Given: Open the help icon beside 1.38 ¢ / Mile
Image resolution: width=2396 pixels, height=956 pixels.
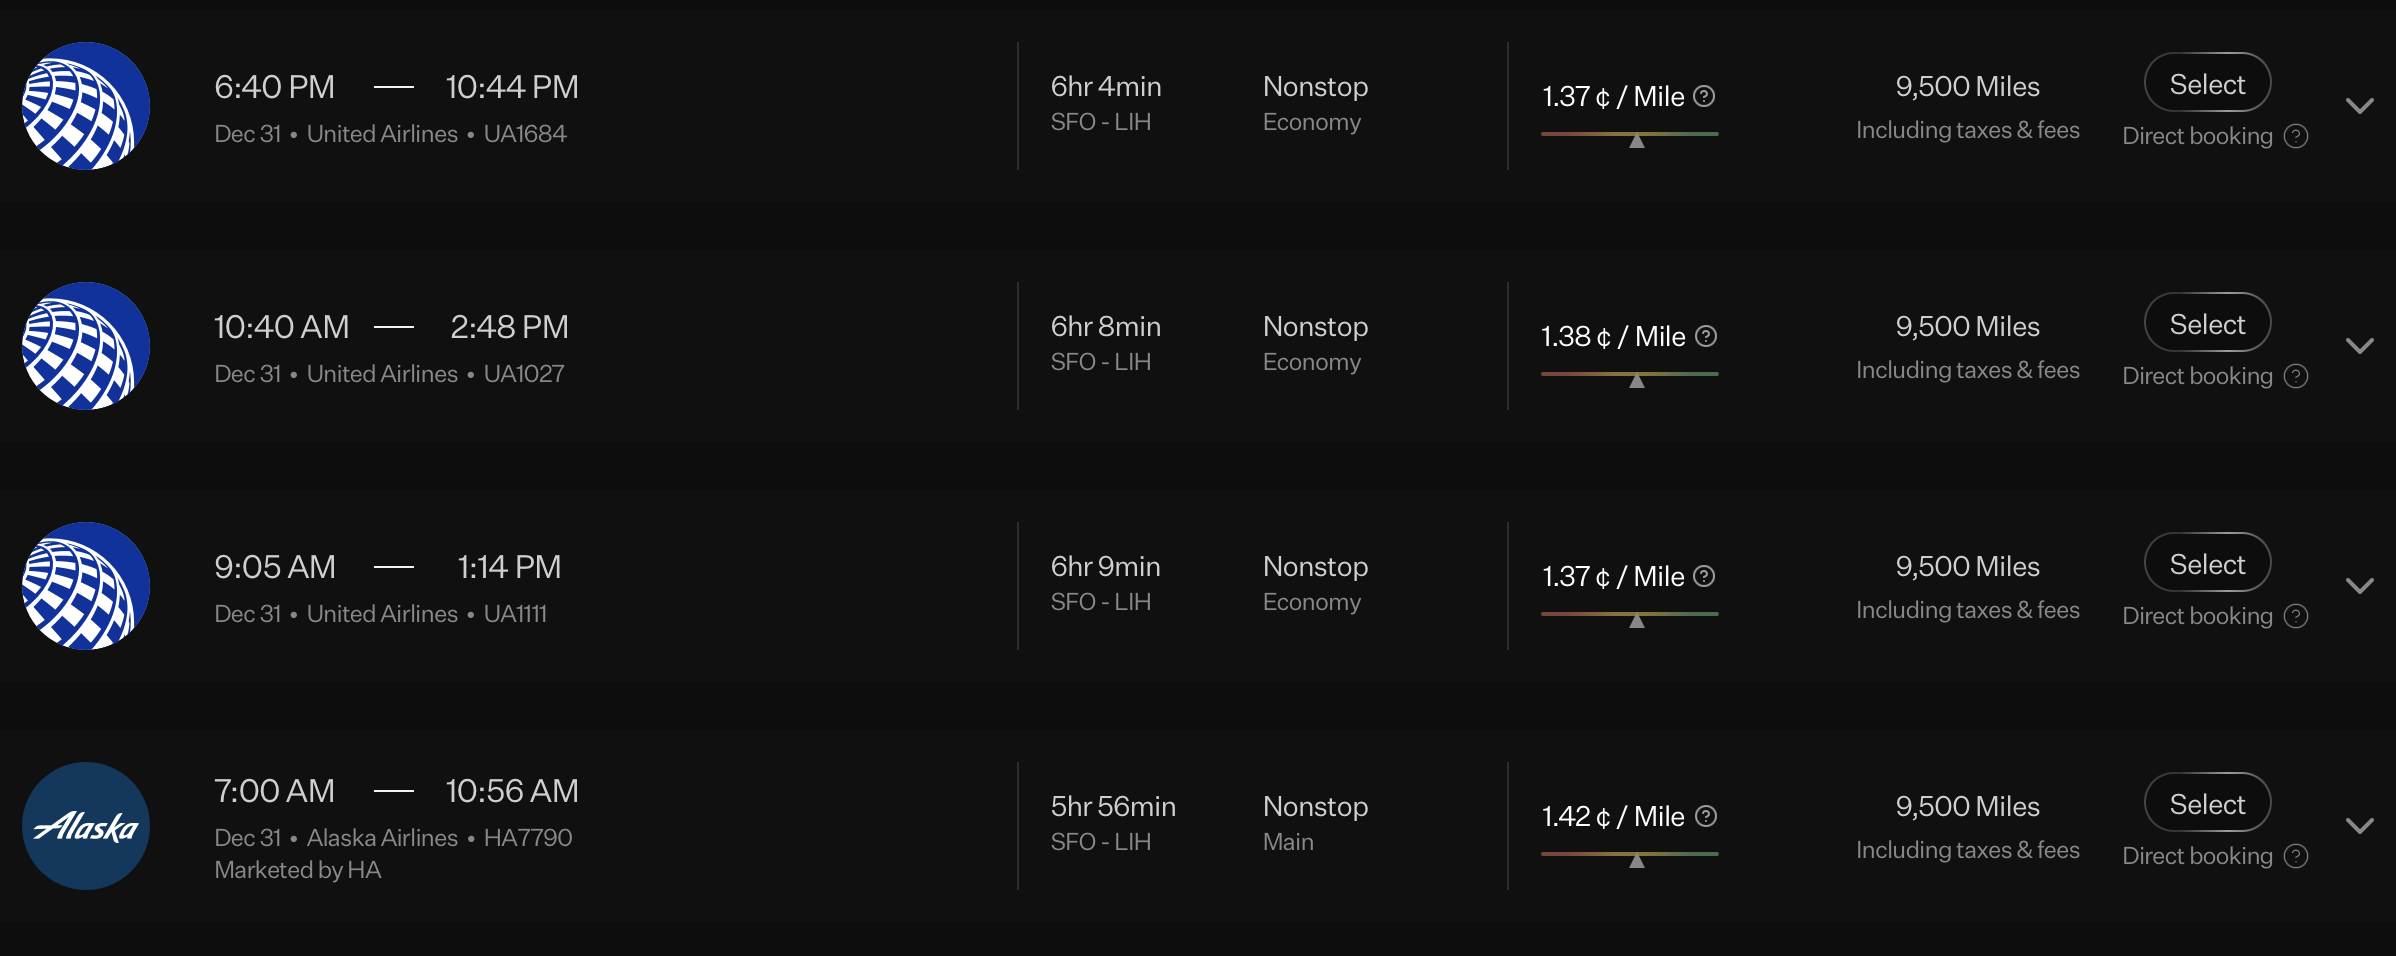Looking at the screenshot, I should coord(1705,337).
